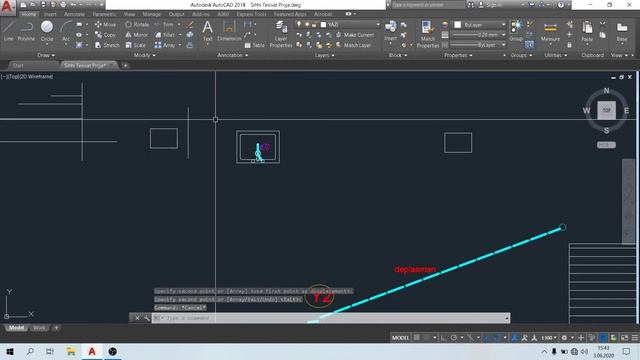Image resolution: width=640 pixels, height=360 pixels.
Task: Switch to the Insert ribbon tab
Action: click(x=49, y=14)
